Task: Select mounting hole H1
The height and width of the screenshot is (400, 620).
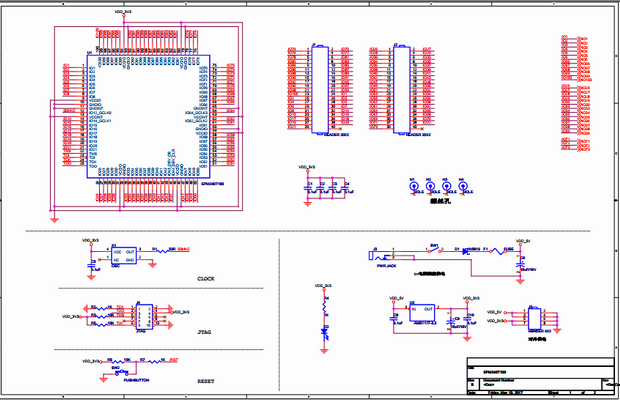Action: 414,186
